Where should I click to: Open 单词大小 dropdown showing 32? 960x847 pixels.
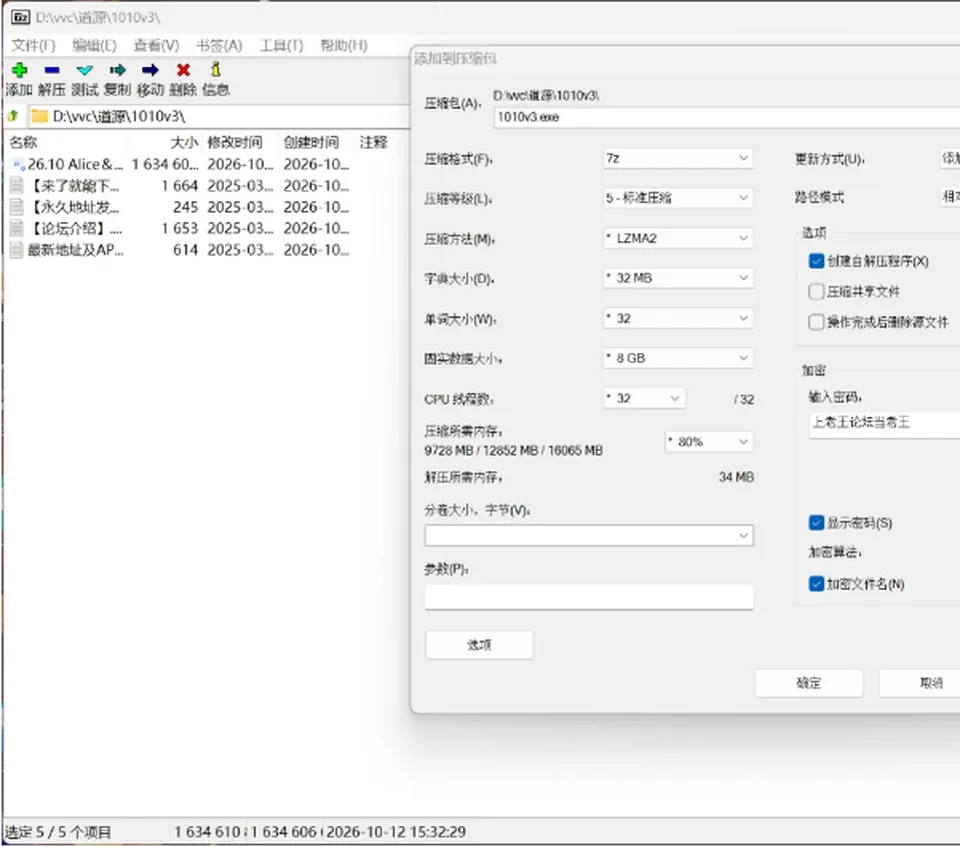[x=678, y=318]
